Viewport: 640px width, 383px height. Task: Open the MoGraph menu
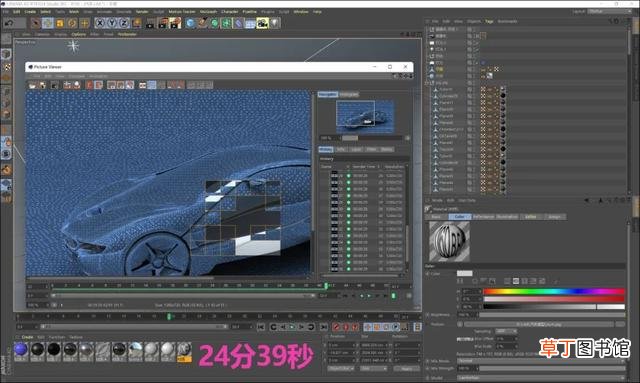208,12
